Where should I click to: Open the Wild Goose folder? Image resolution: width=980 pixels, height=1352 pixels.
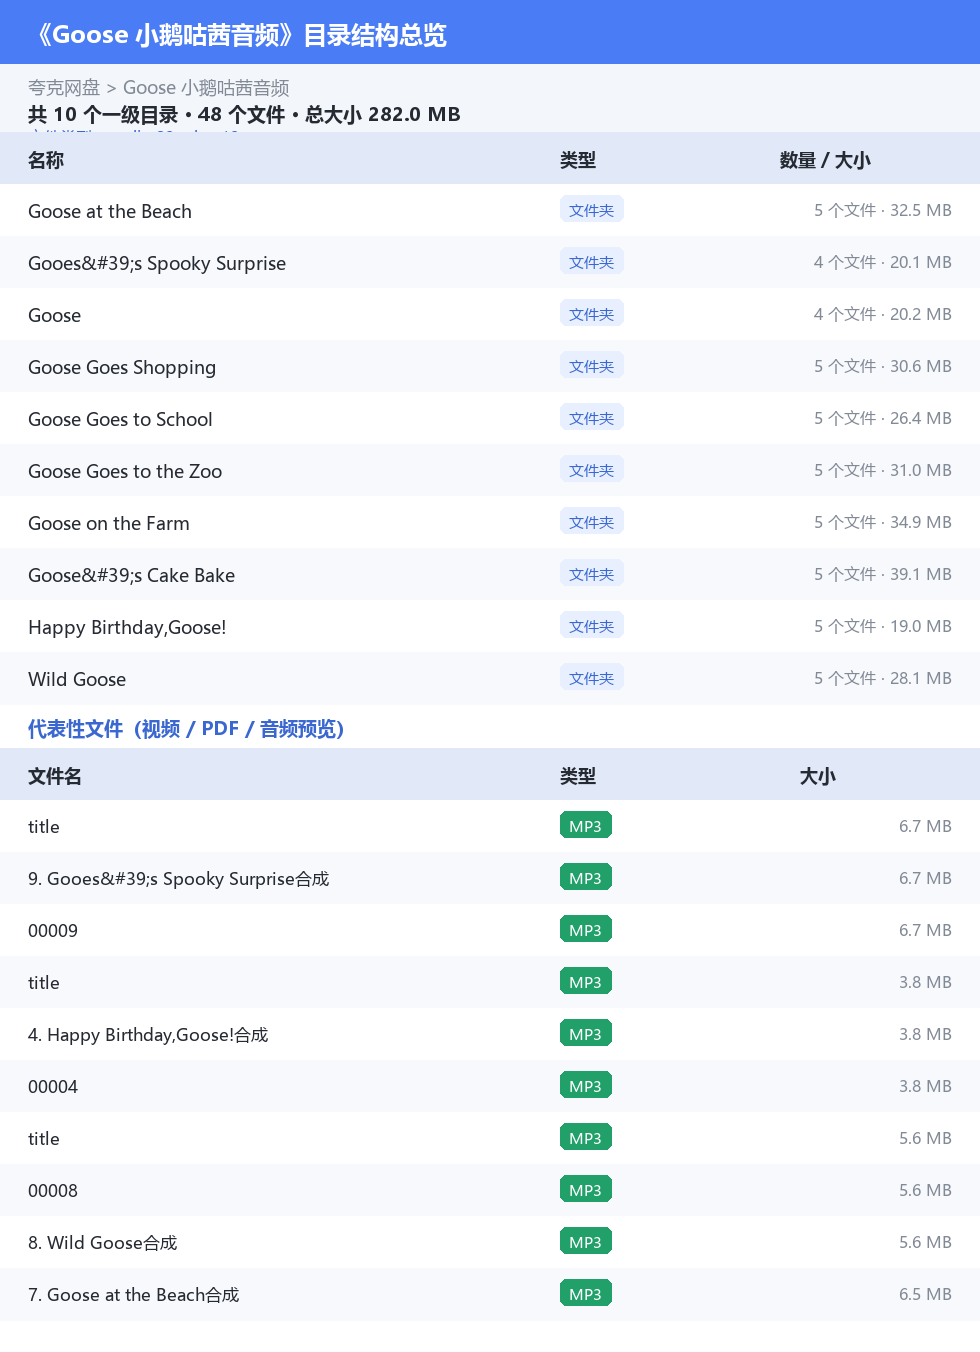coord(77,679)
